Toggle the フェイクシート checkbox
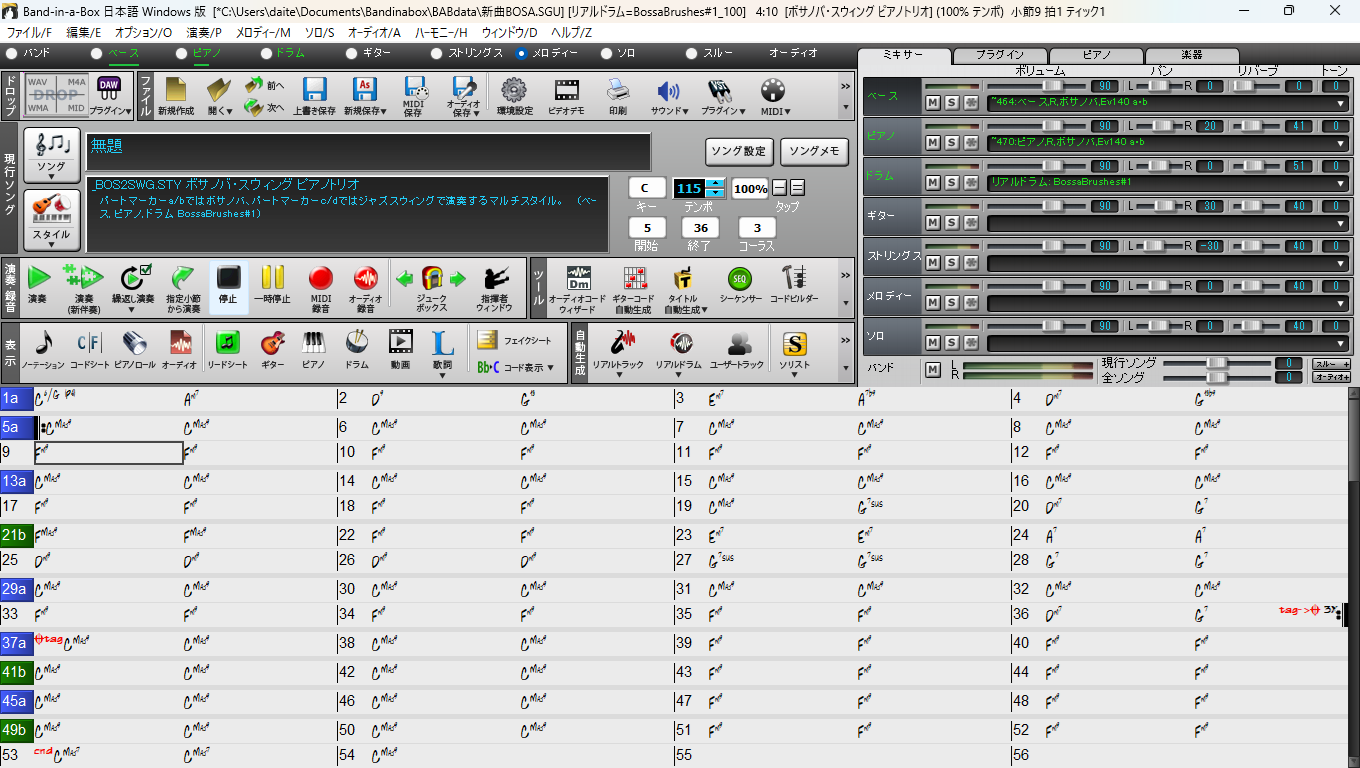The width and height of the screenshot is (1360, 768). pos(515,341)
